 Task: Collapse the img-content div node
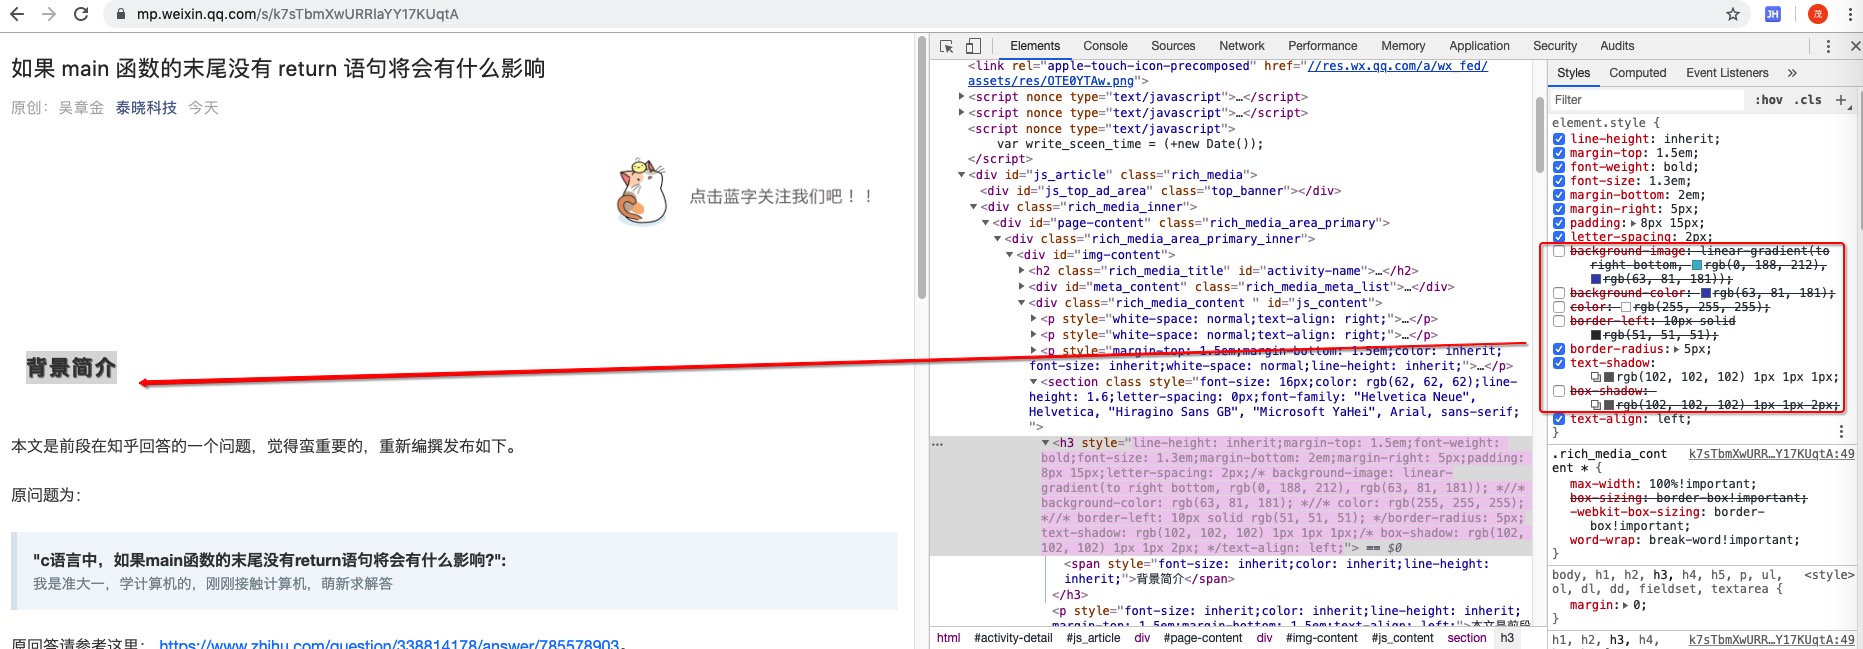point(1010,255)
